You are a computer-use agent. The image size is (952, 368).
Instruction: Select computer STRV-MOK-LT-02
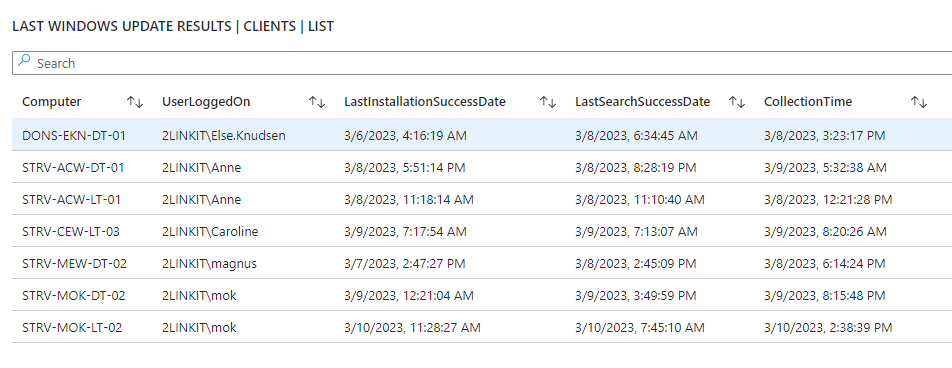coord(72,329)
